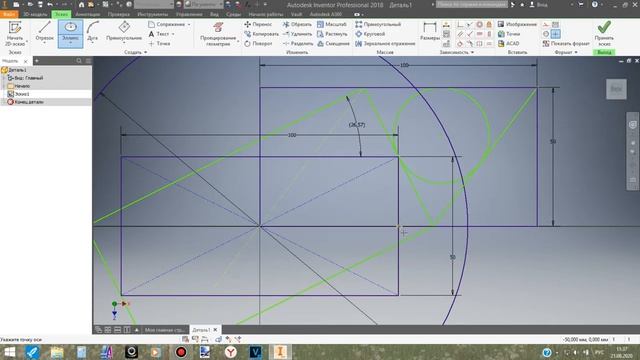The image size is (640, 360).
Task: Click Проецирование геометрии tool
Action: [218, 34]
